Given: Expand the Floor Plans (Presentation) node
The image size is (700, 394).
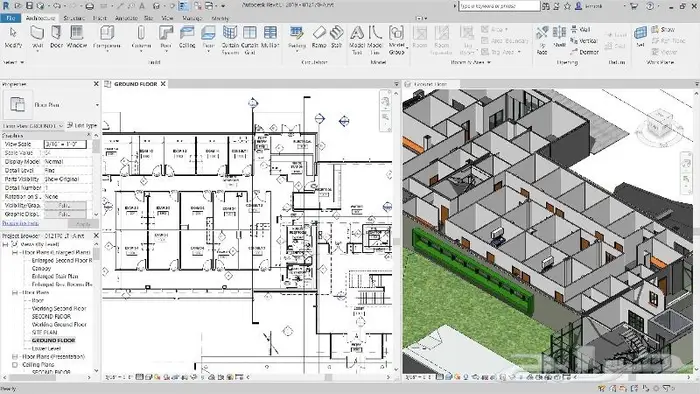Looking at the screenshot, I should tap(15, 357).
